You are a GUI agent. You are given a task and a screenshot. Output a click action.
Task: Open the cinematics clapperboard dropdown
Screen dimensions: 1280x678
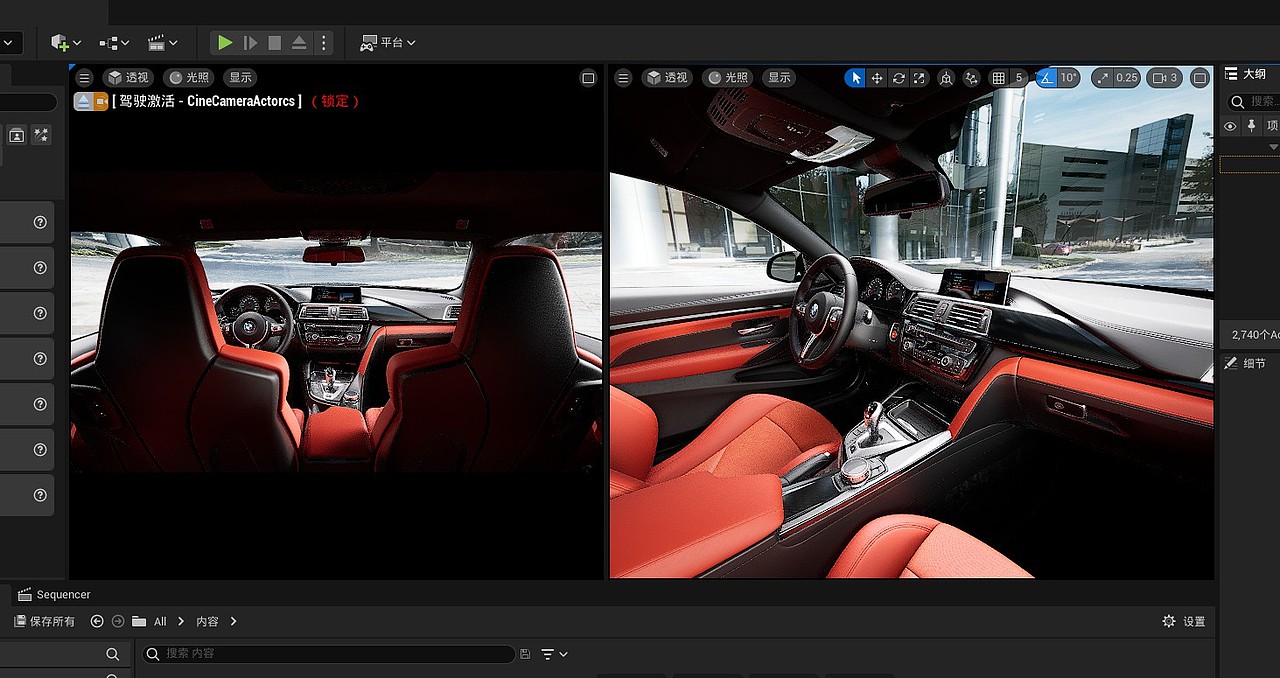tap(162, 43)
